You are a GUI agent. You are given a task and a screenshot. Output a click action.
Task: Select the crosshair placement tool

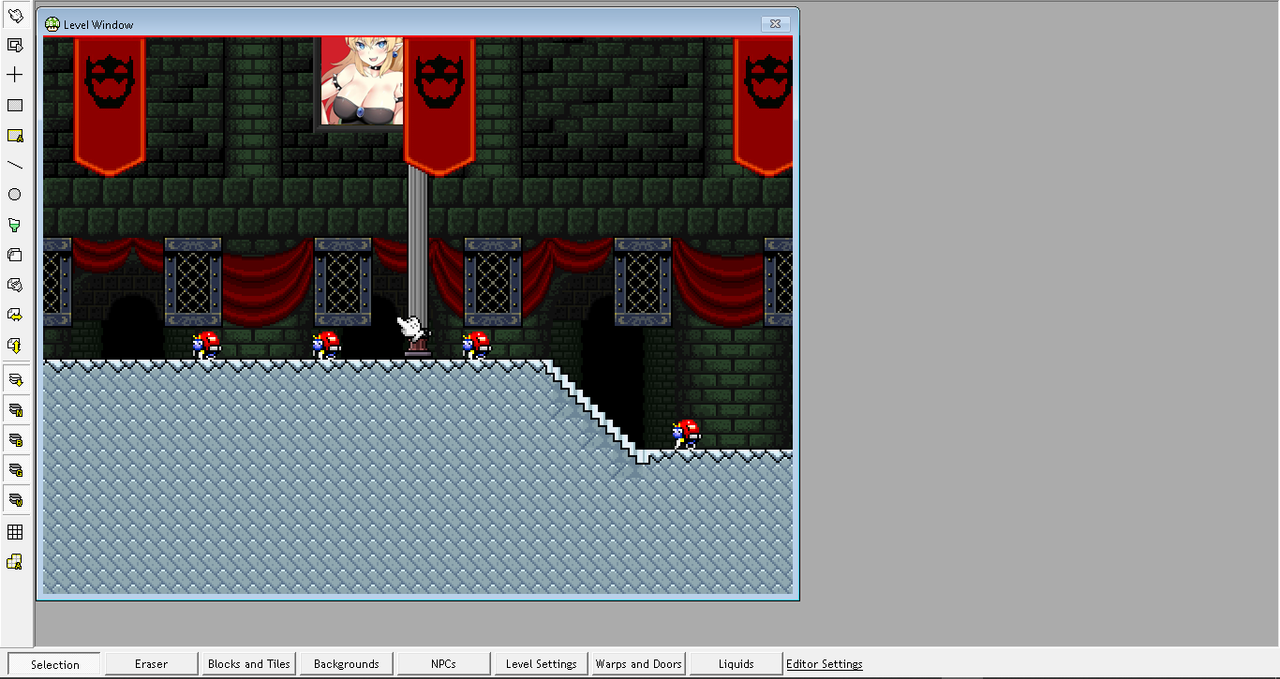click(15, 75)
